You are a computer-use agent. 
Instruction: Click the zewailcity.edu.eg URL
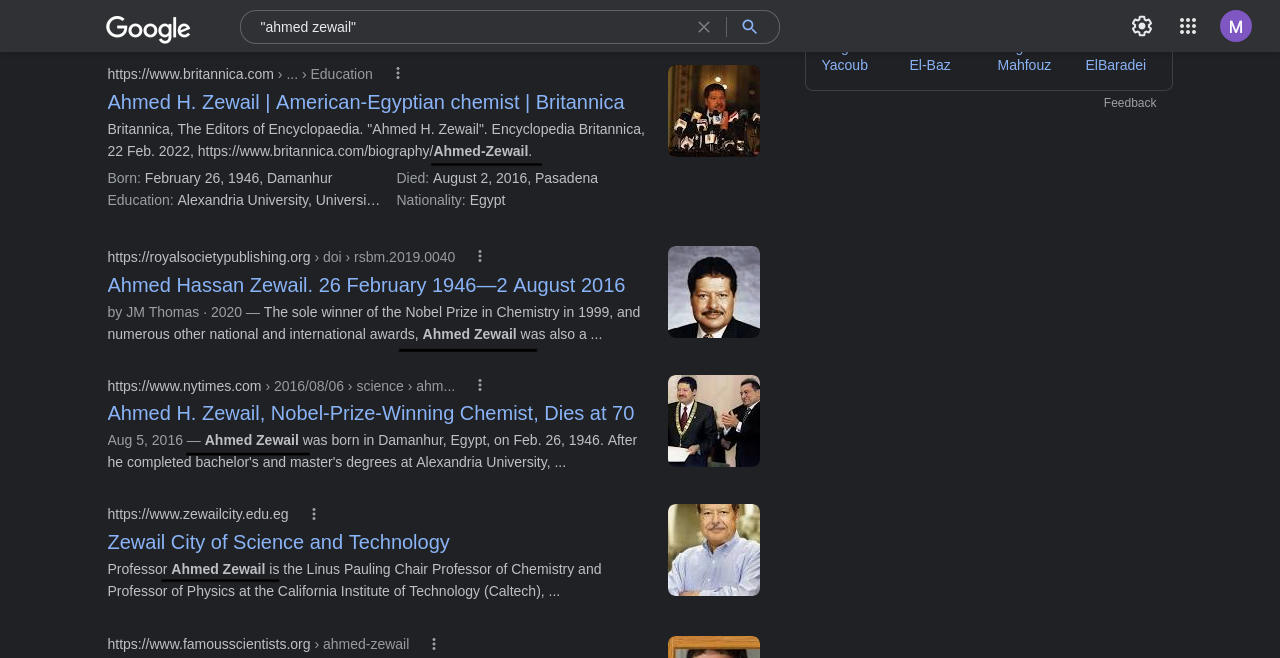[198, 514]
